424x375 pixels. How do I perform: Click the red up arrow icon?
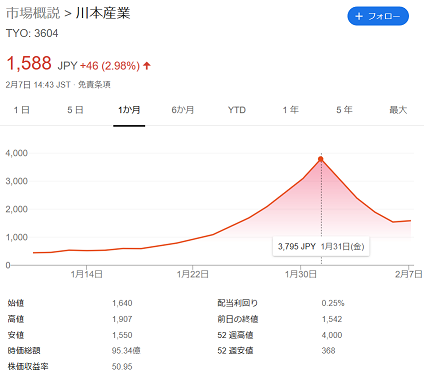(x=147, y=66)
